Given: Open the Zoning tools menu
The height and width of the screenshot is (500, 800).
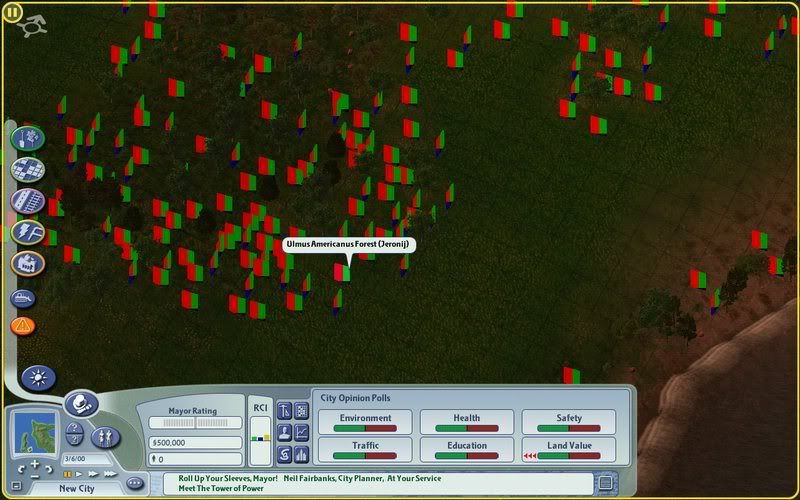Looking at the screenshot, I should [28, 170].
